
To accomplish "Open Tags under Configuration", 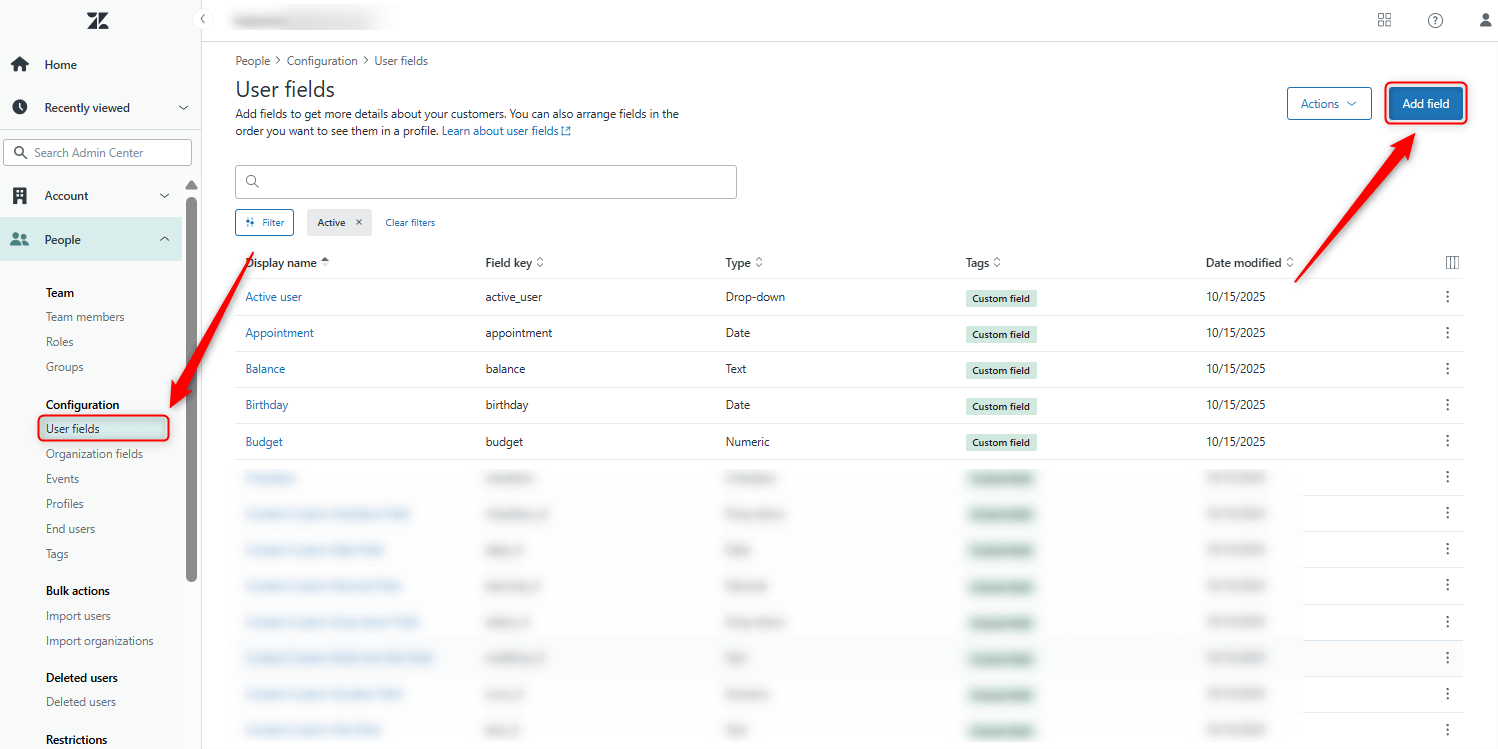I will 57,553.
